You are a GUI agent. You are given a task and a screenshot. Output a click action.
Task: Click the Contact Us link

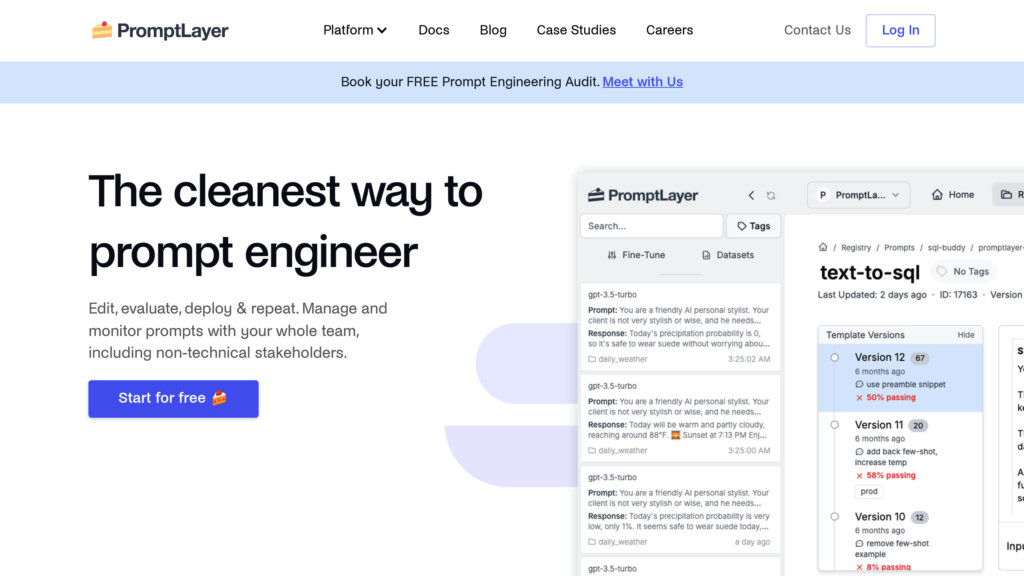tap(817, 30)
